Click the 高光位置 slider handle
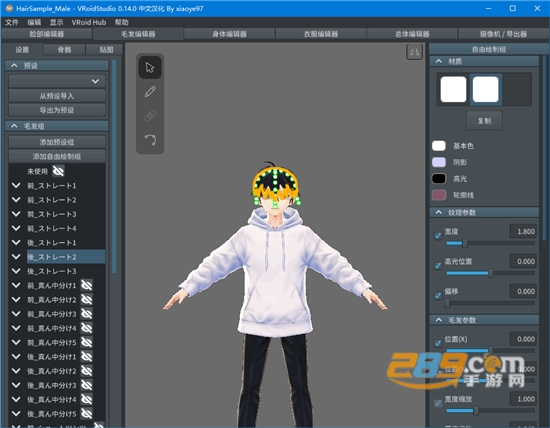550x428 pixels. 491,273
